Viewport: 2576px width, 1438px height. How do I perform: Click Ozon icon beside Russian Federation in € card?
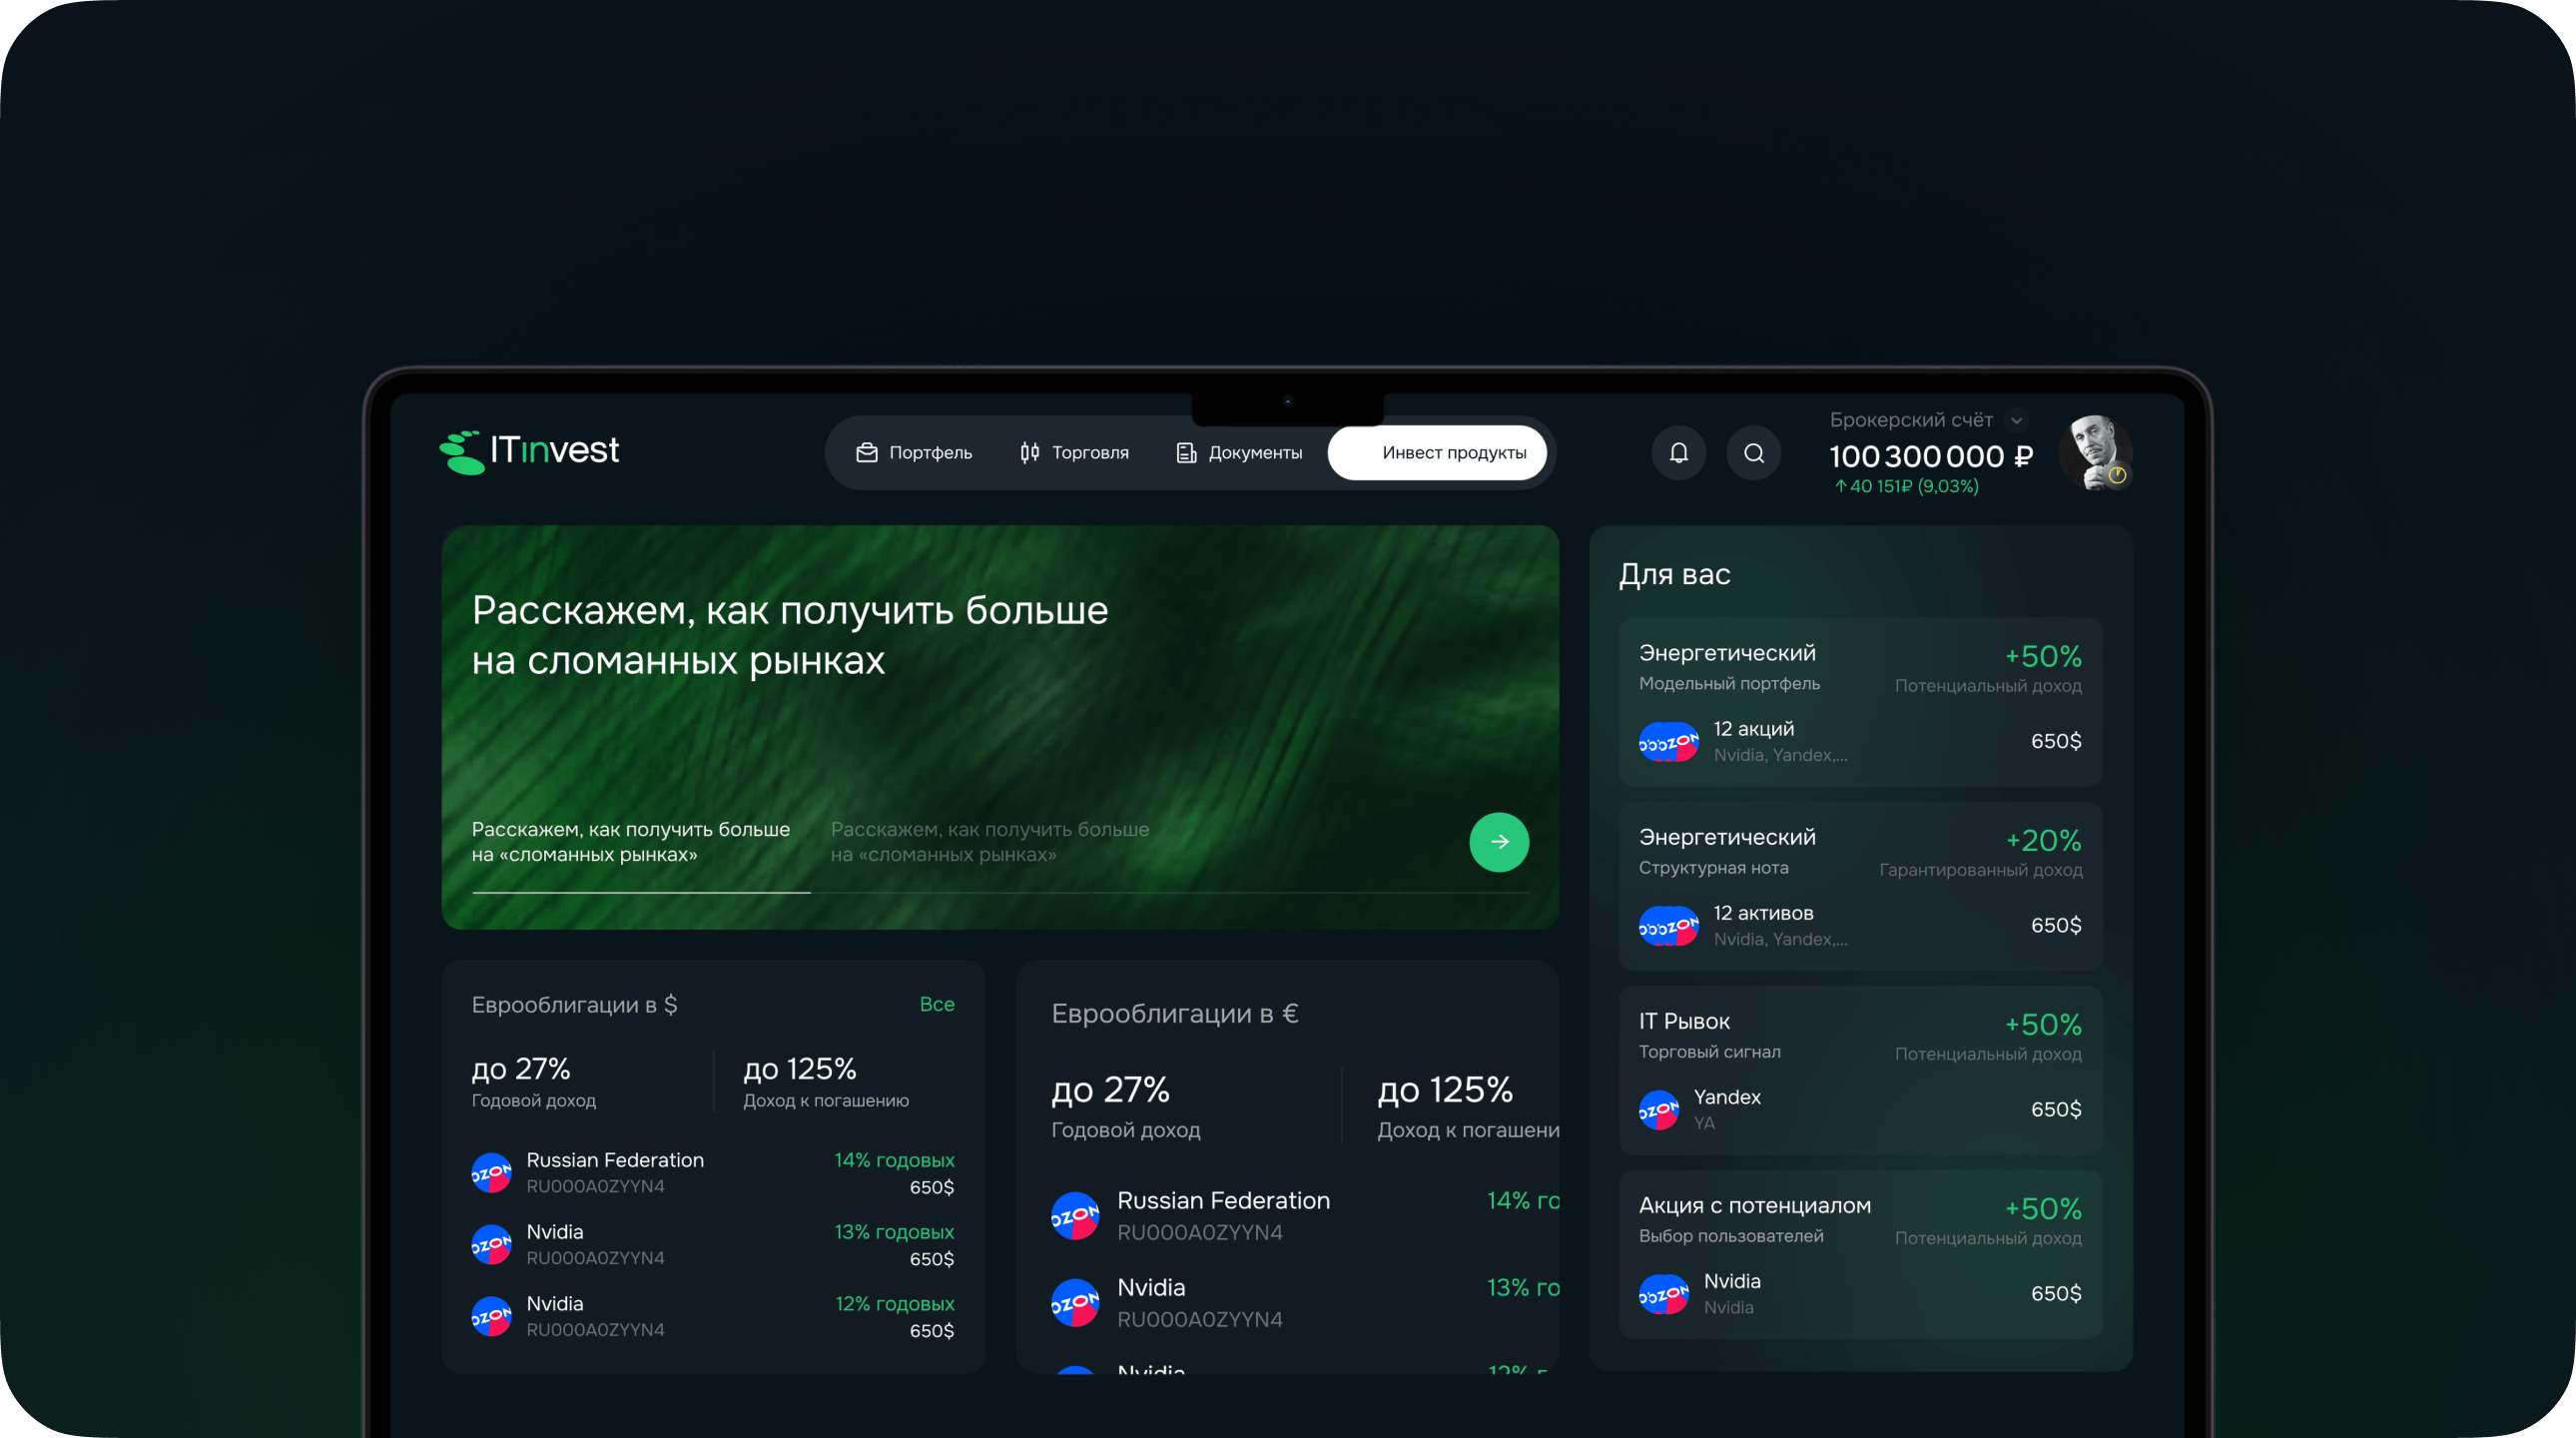point(1075,1216)
